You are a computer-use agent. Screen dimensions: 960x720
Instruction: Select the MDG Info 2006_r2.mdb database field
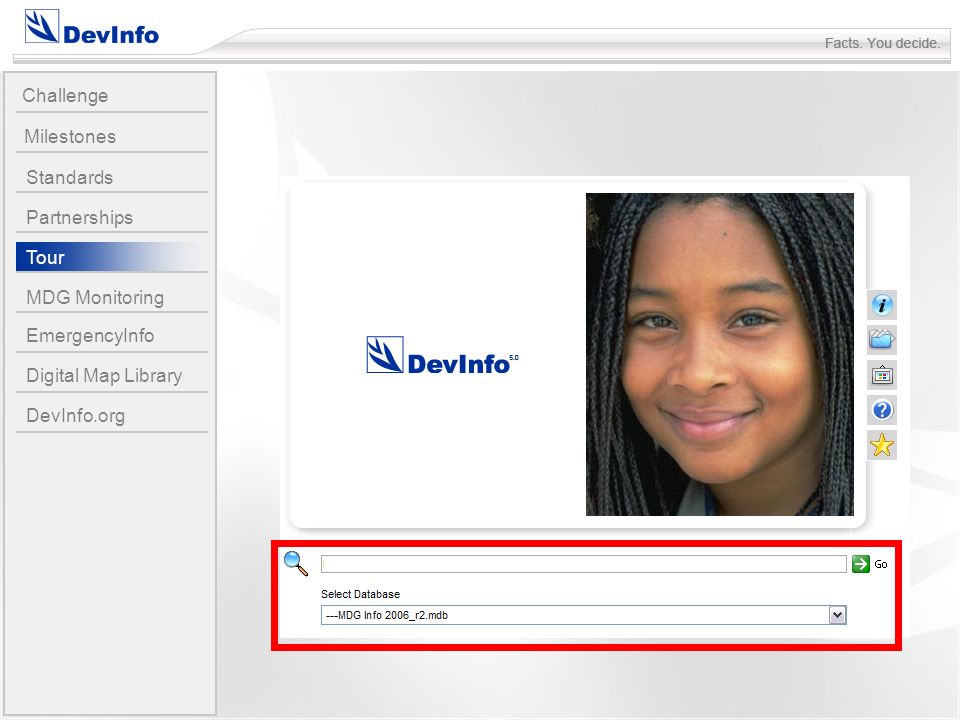(583, 615)
